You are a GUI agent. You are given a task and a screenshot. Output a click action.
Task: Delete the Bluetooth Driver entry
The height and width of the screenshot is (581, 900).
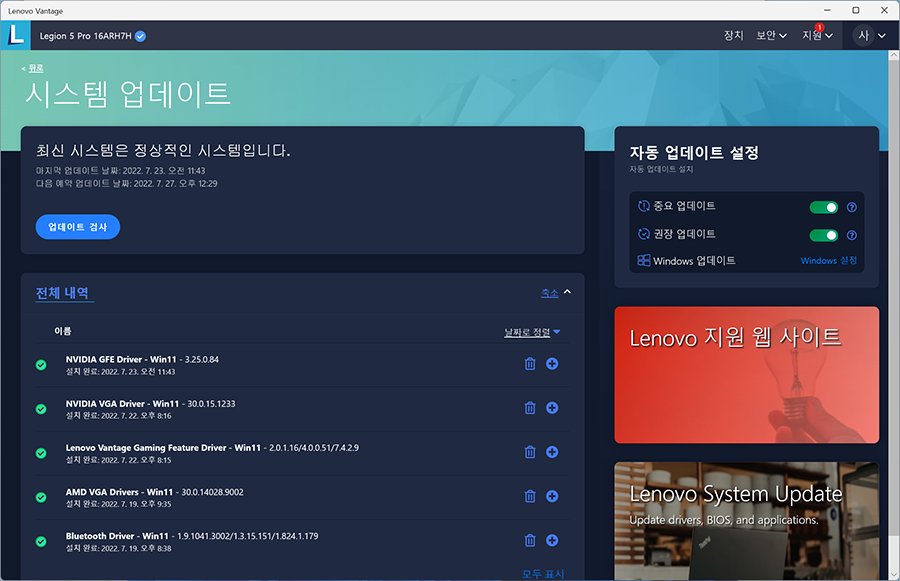530,540
